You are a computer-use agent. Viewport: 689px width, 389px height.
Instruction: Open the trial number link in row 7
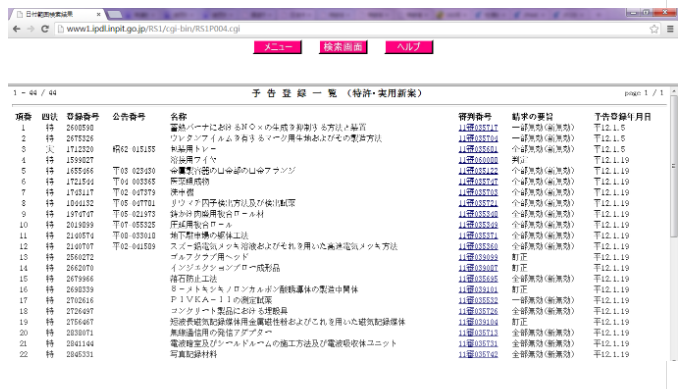[x=478, y=193]
